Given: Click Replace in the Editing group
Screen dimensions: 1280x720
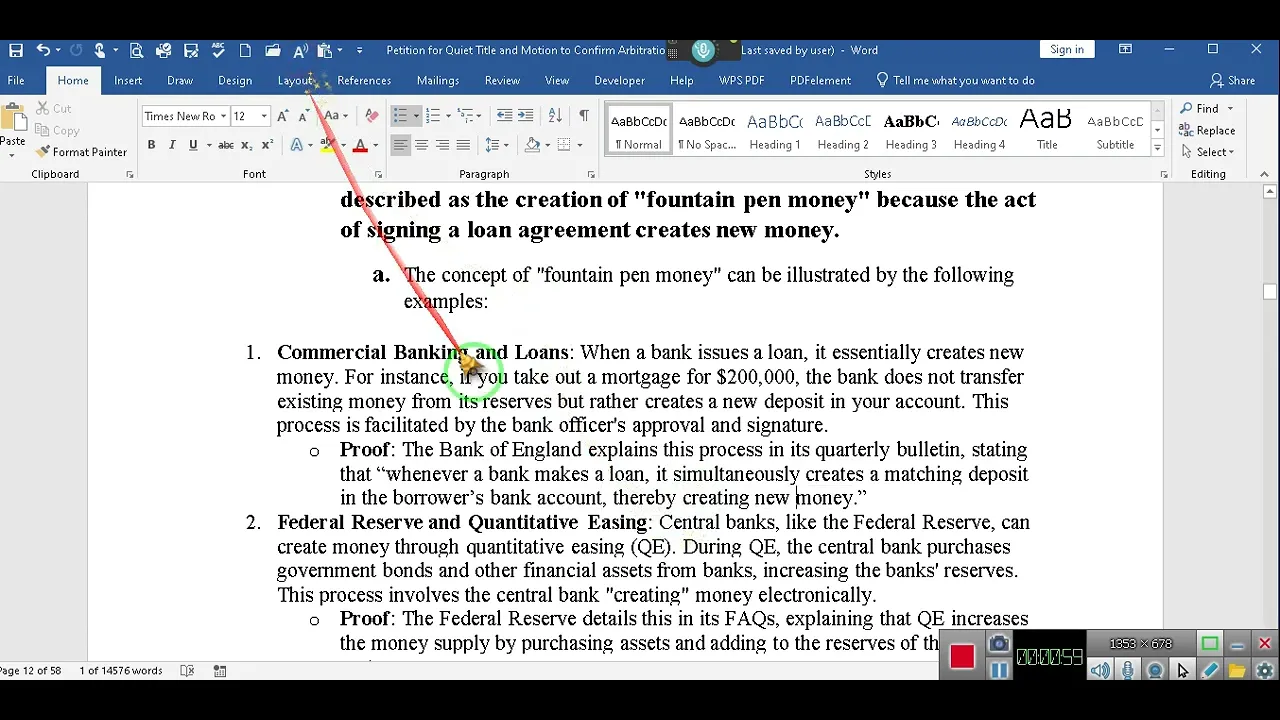Looking at the screenshot, I should [1207, 130].
